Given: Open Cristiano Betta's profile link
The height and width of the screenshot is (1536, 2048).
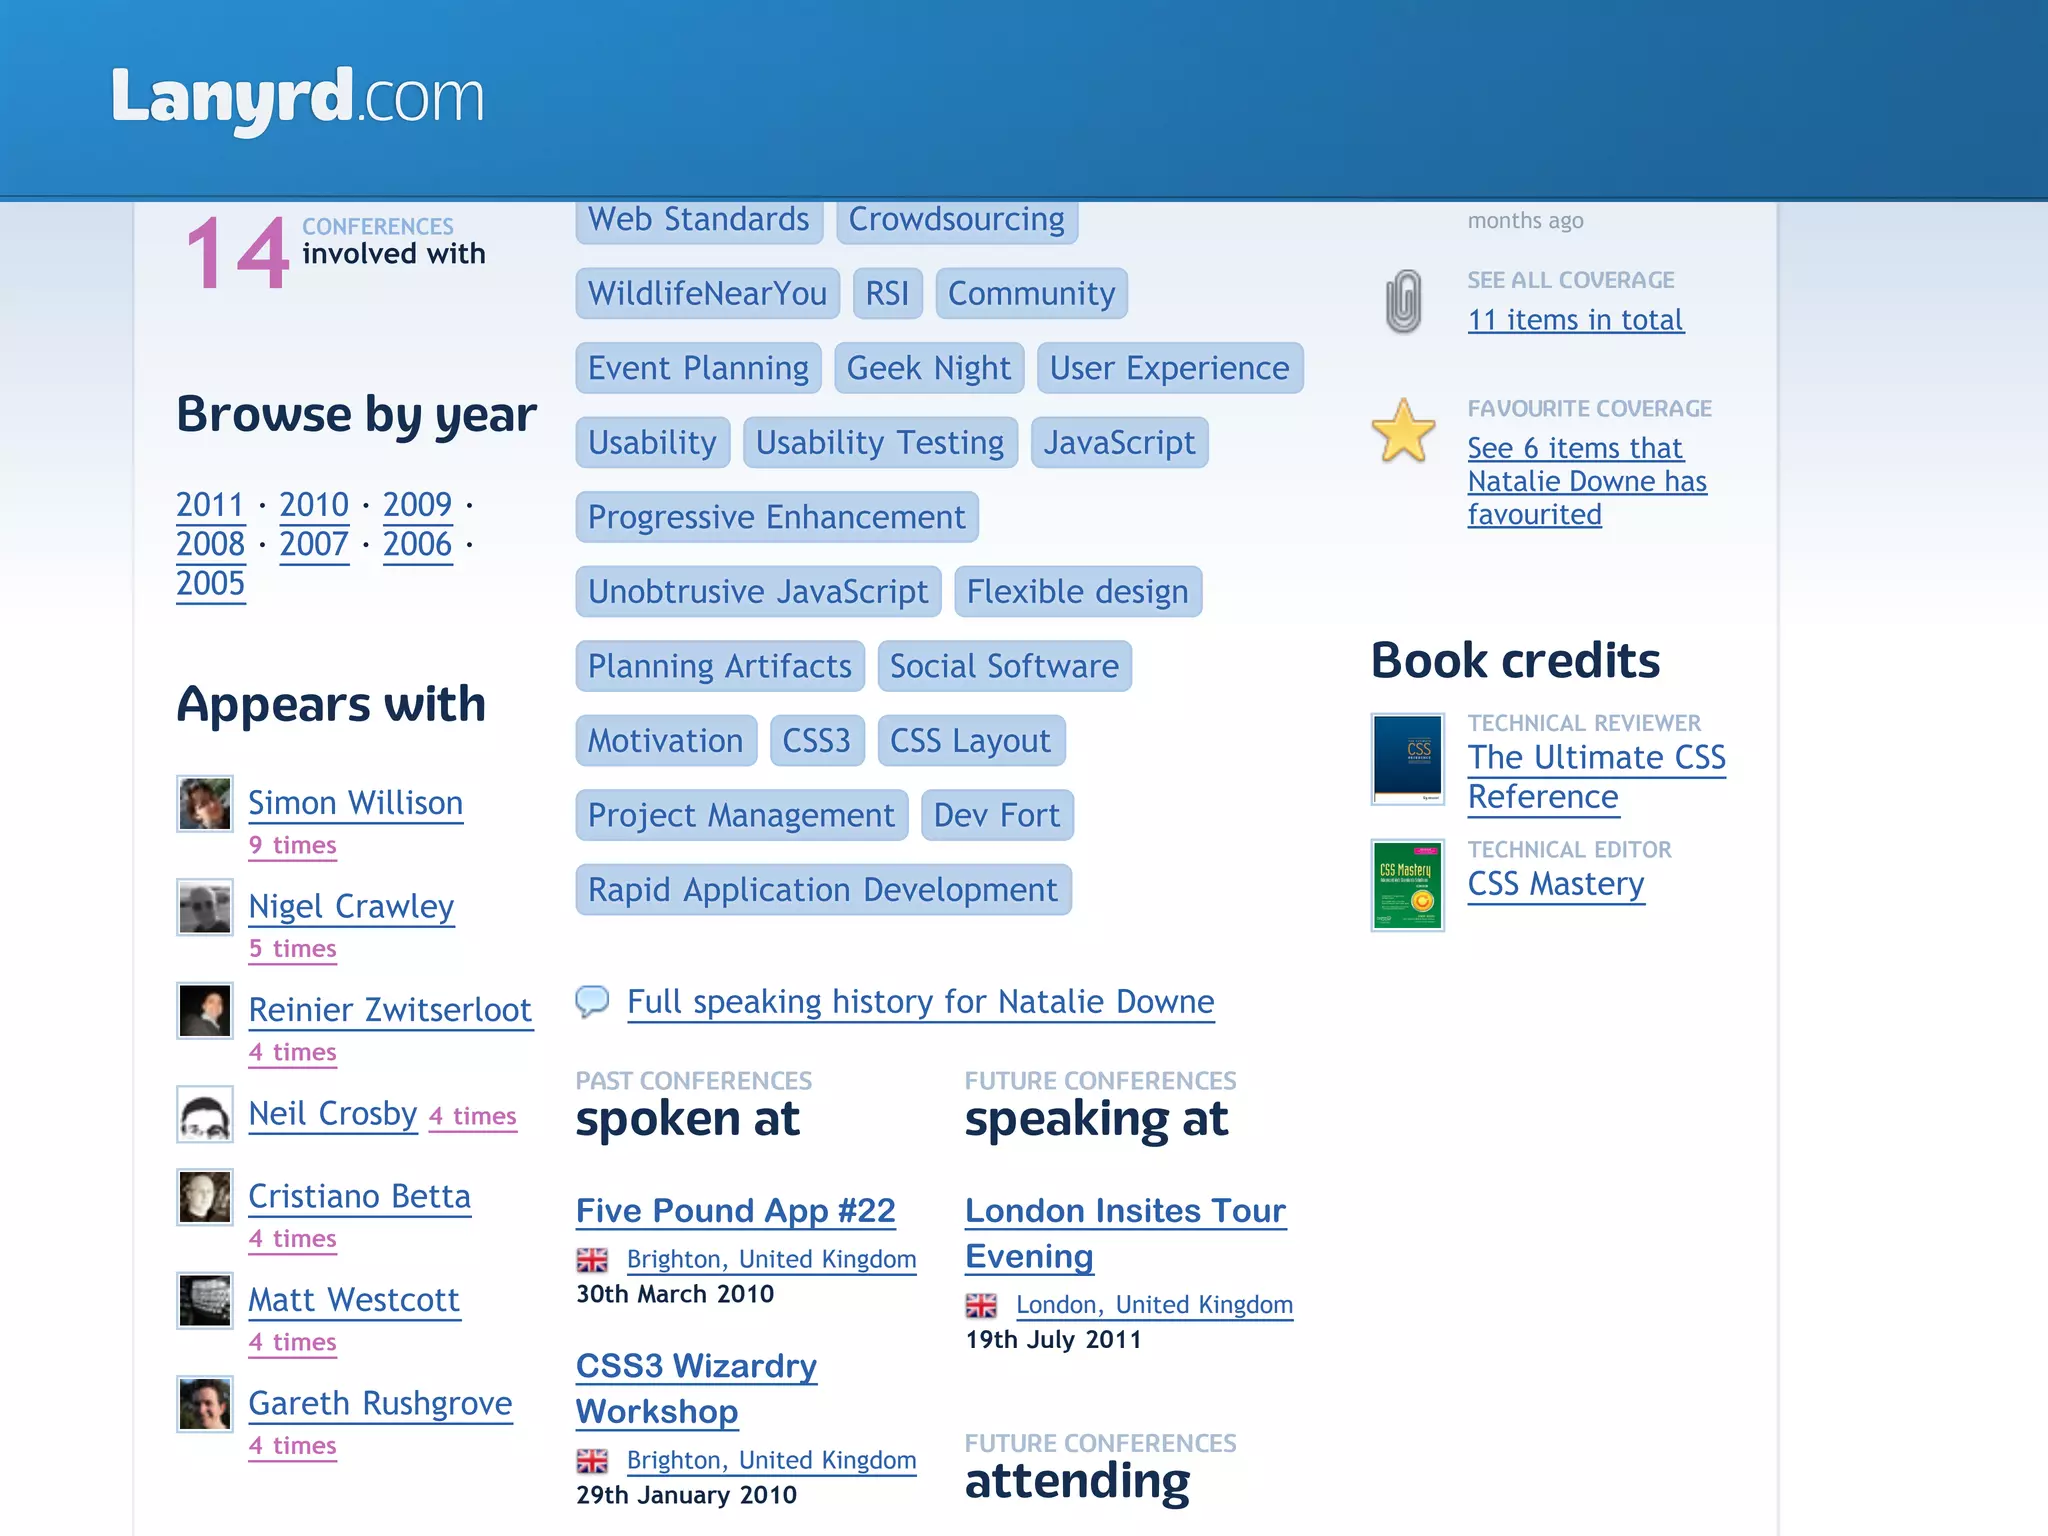Looking at the screenshot, I should pyautogui.click(x=359, y=1197).
